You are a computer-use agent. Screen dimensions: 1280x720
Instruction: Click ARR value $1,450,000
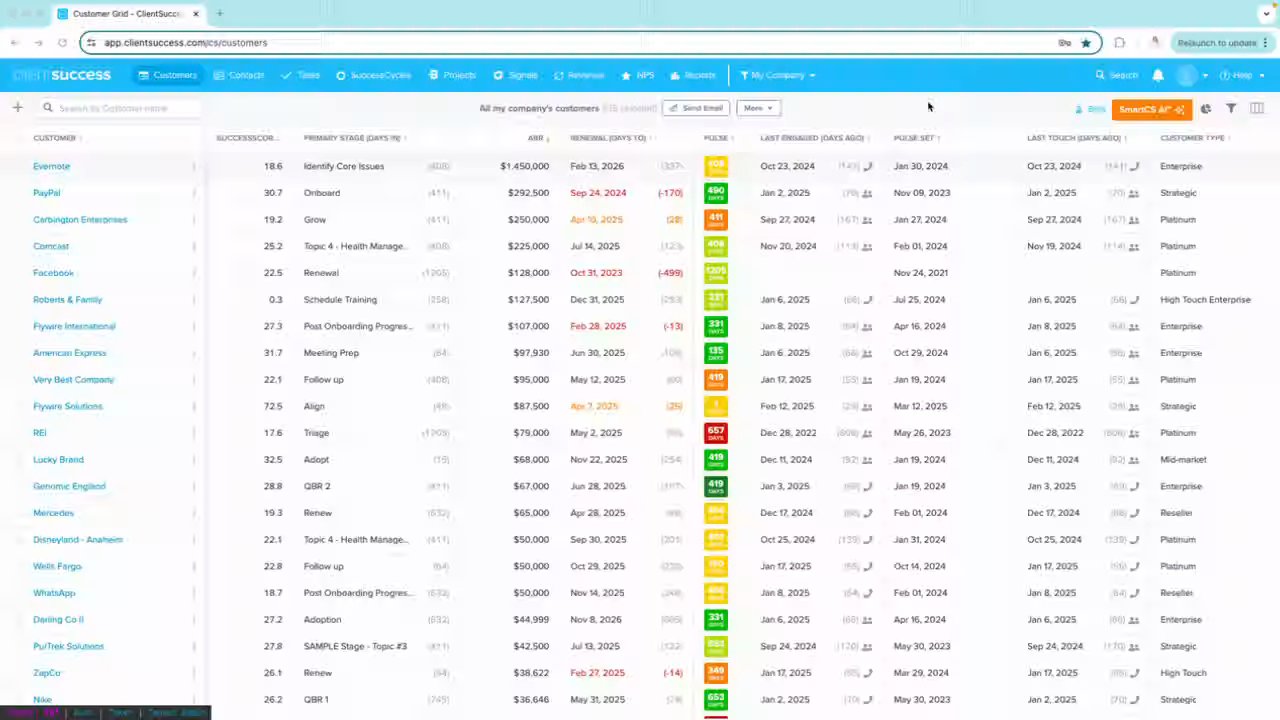tap(524, 166)
